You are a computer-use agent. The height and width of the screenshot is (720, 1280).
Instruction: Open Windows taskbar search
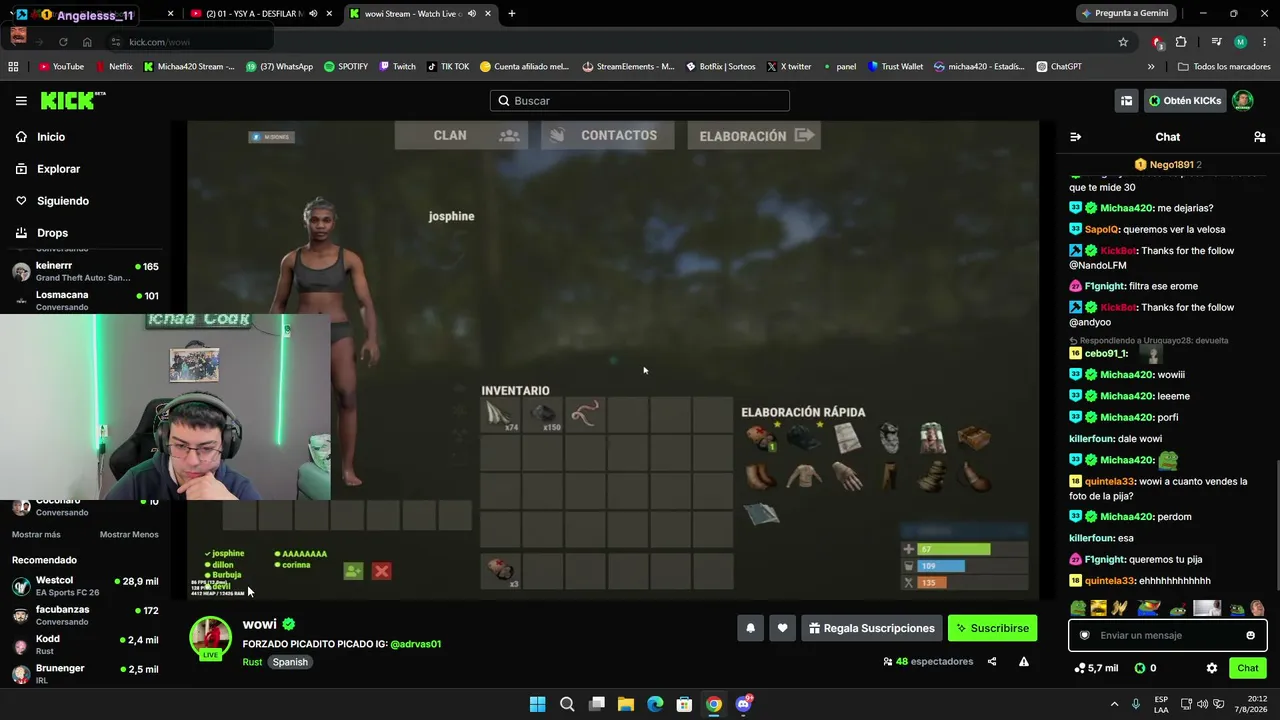pyautogui.click(x=567, y=704)
